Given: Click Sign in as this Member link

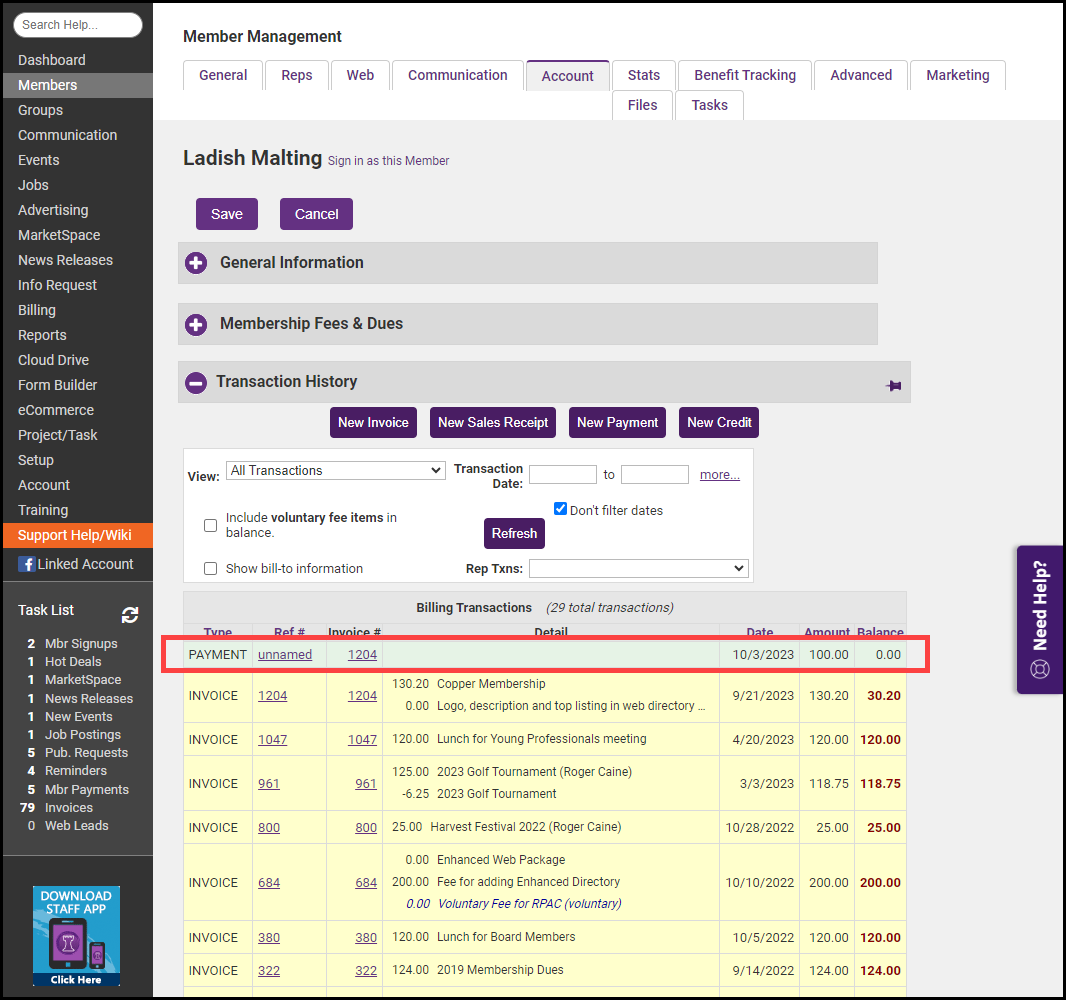Looking at the screenshot, I should (x=388, y=161).
